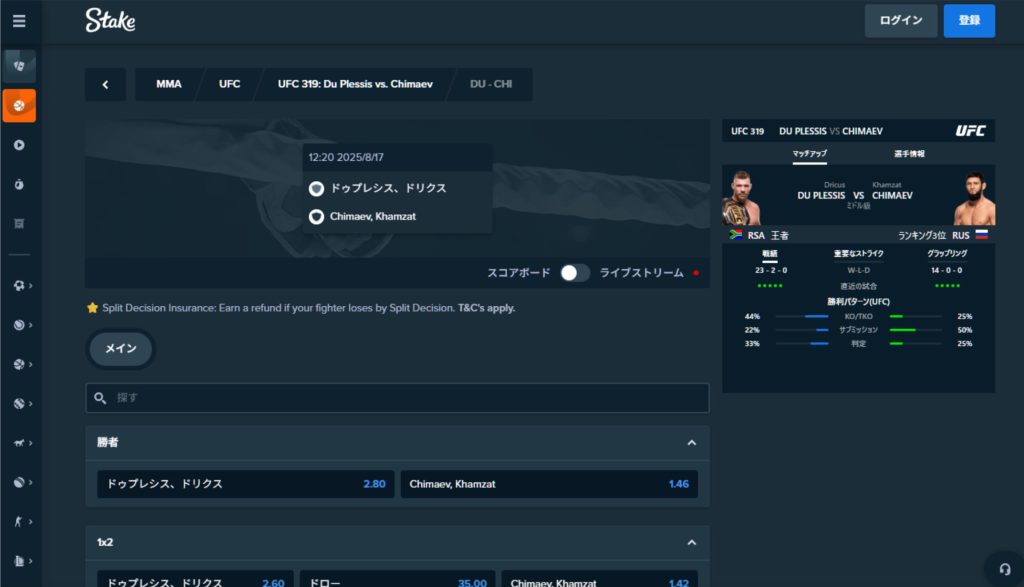The width and height of the screenshot is (1024, 587).
Task: Open the stopwatch starting-soon icon
Action: point(19,185)
